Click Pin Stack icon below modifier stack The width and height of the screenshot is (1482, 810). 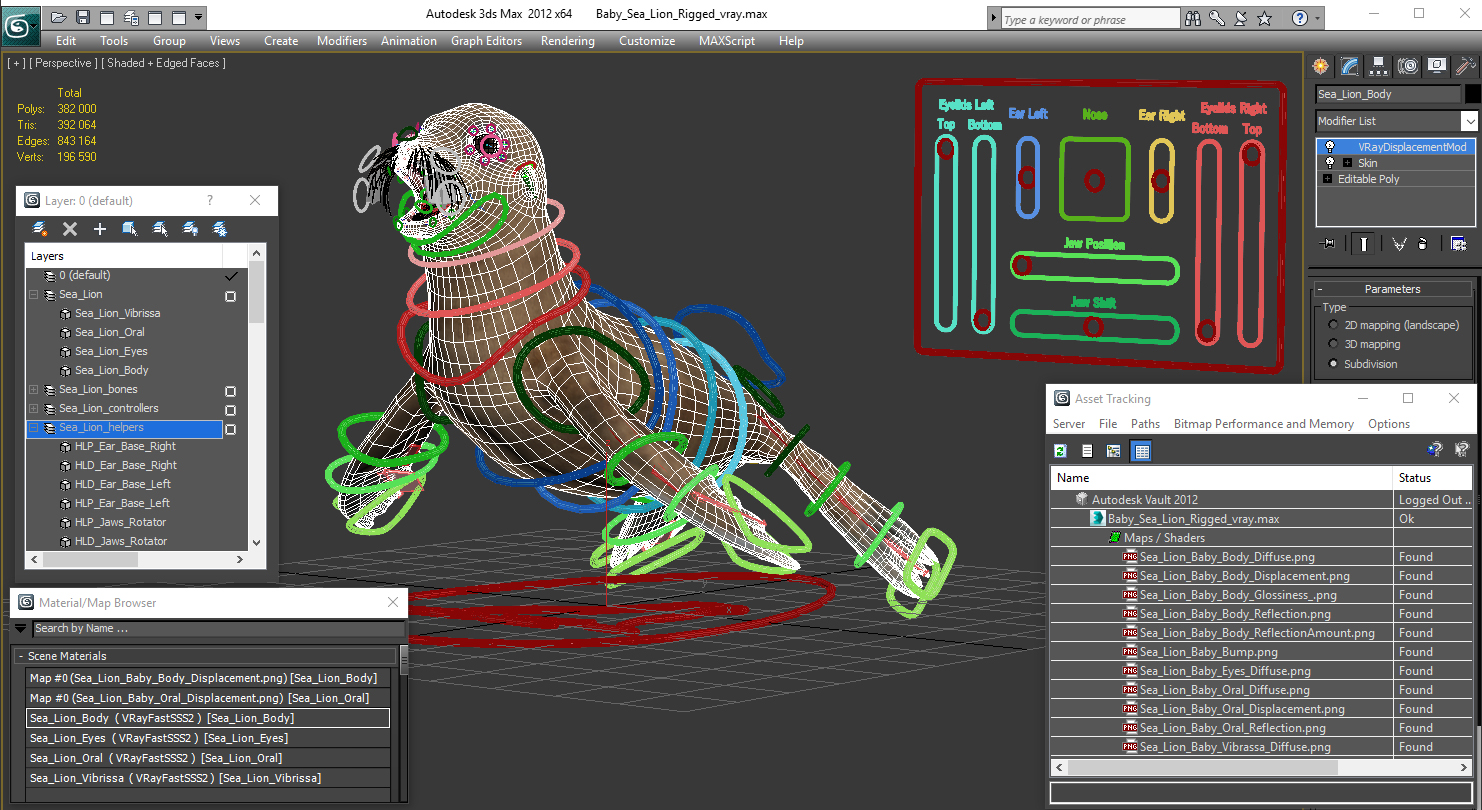click(x=1328, y=243)
